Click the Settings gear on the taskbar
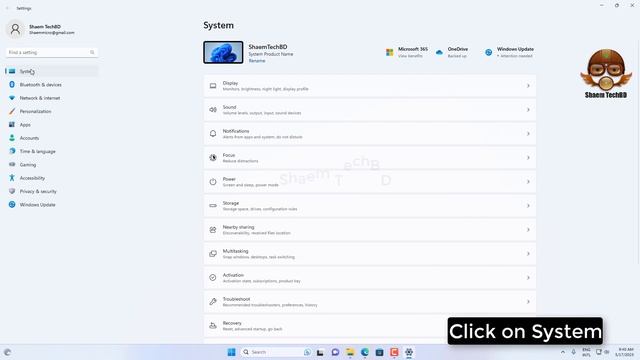 (x=409, y=352)
